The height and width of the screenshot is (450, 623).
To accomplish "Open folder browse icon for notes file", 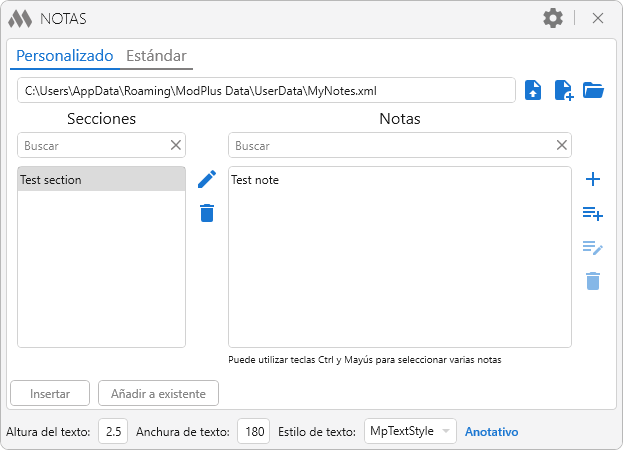I will click(x=593, y=90).
